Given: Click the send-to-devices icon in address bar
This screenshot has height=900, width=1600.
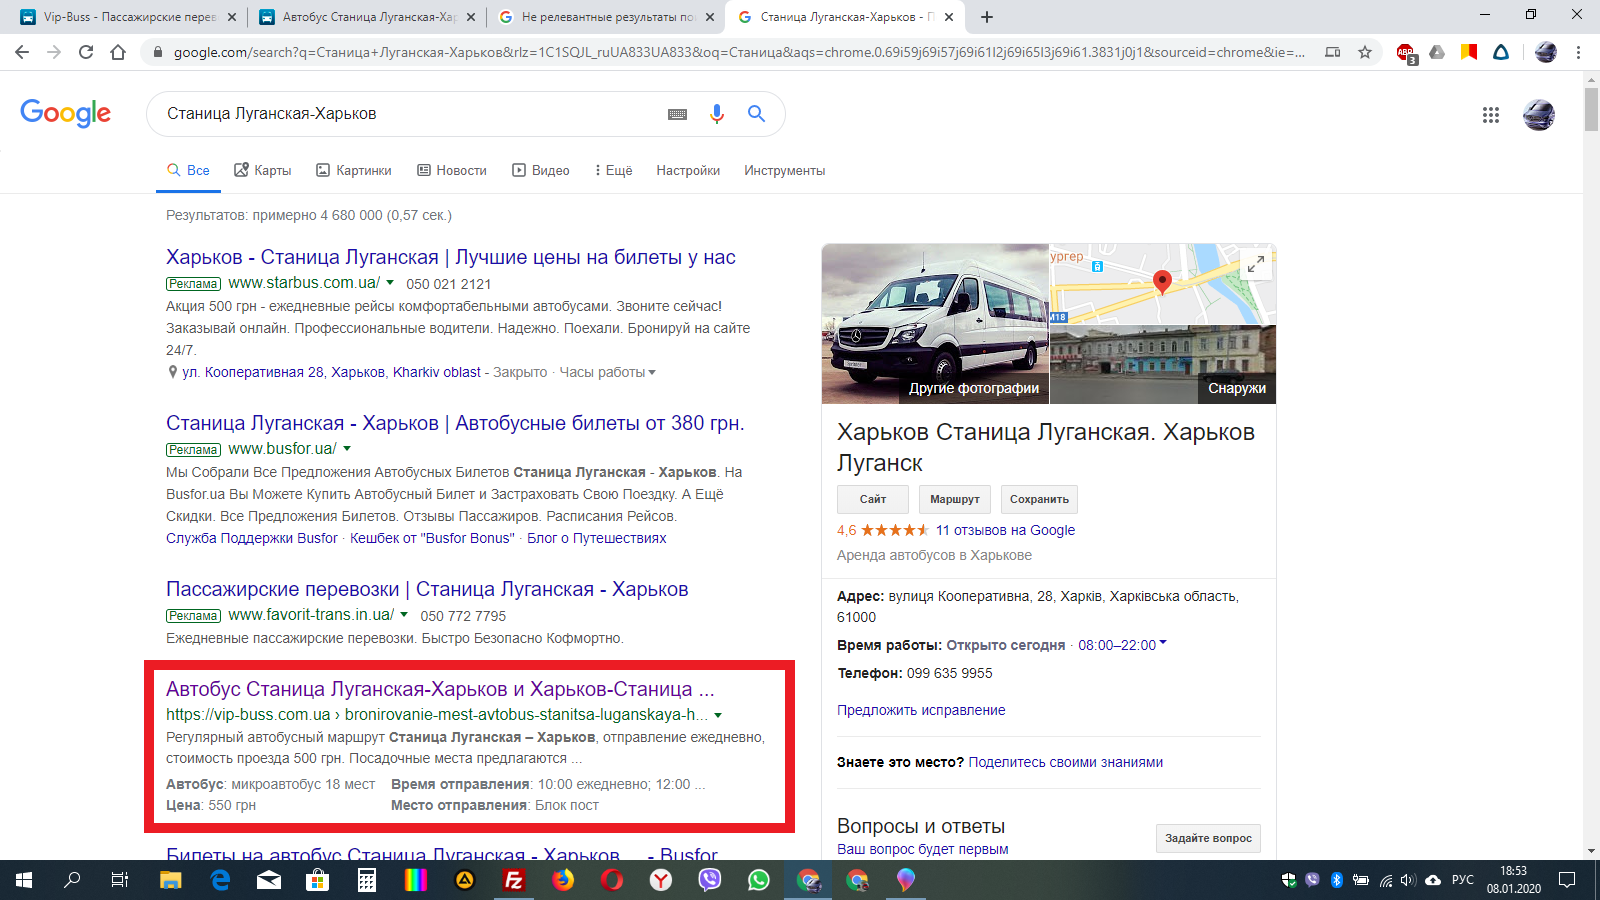Looking at the screenshot, I should (x=1332, y=52).
